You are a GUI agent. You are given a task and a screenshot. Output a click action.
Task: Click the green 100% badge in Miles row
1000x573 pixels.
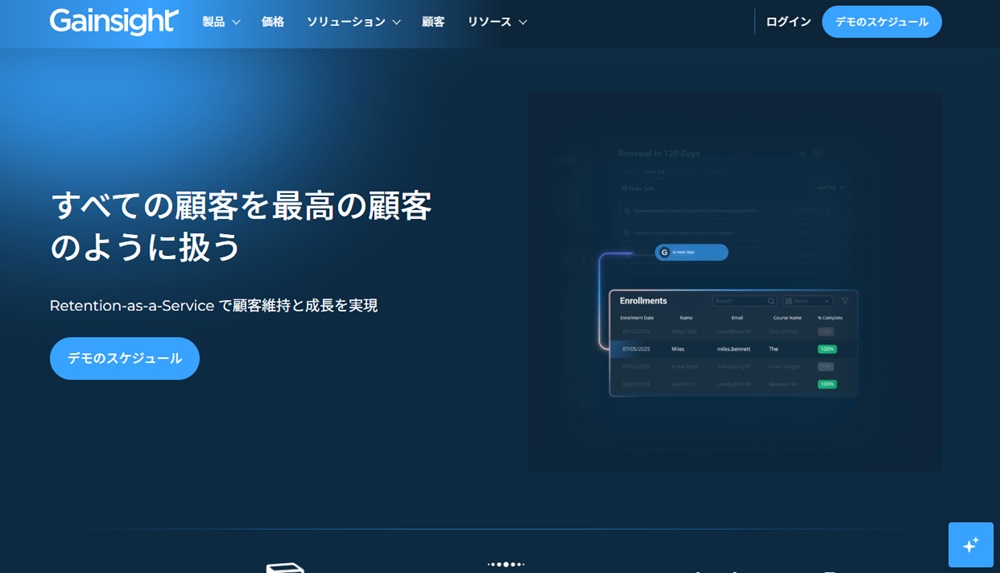pos(827,349)
